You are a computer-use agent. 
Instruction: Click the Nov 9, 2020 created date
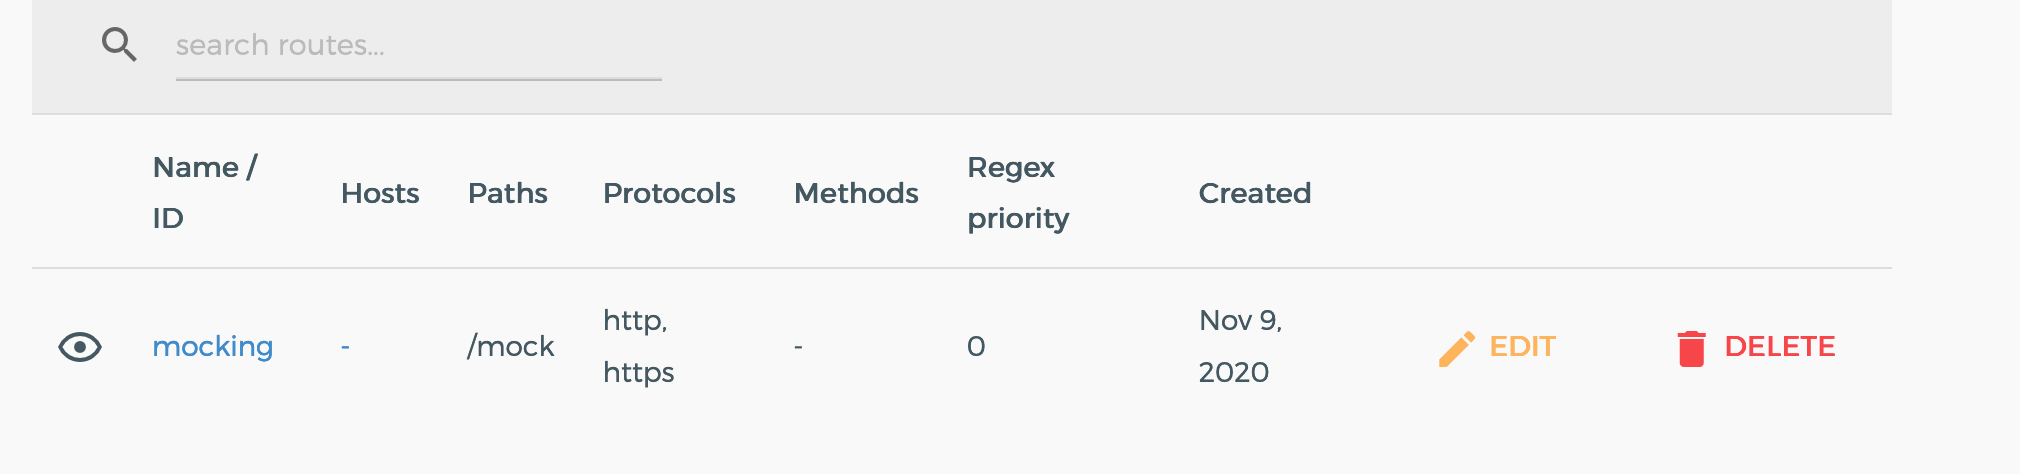click(1240, 347)
